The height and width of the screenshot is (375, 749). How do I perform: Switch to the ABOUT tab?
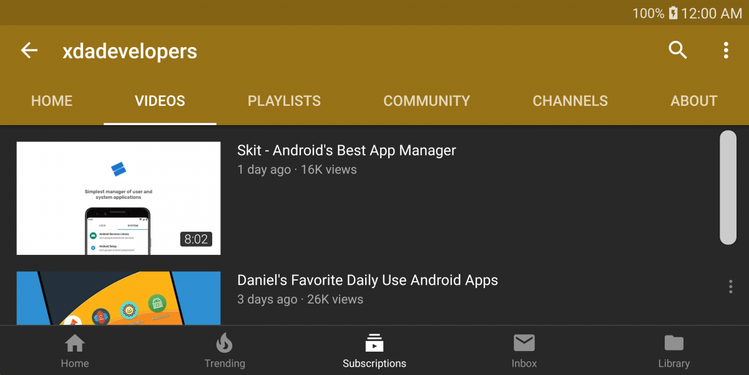click(x=694, y=101)
